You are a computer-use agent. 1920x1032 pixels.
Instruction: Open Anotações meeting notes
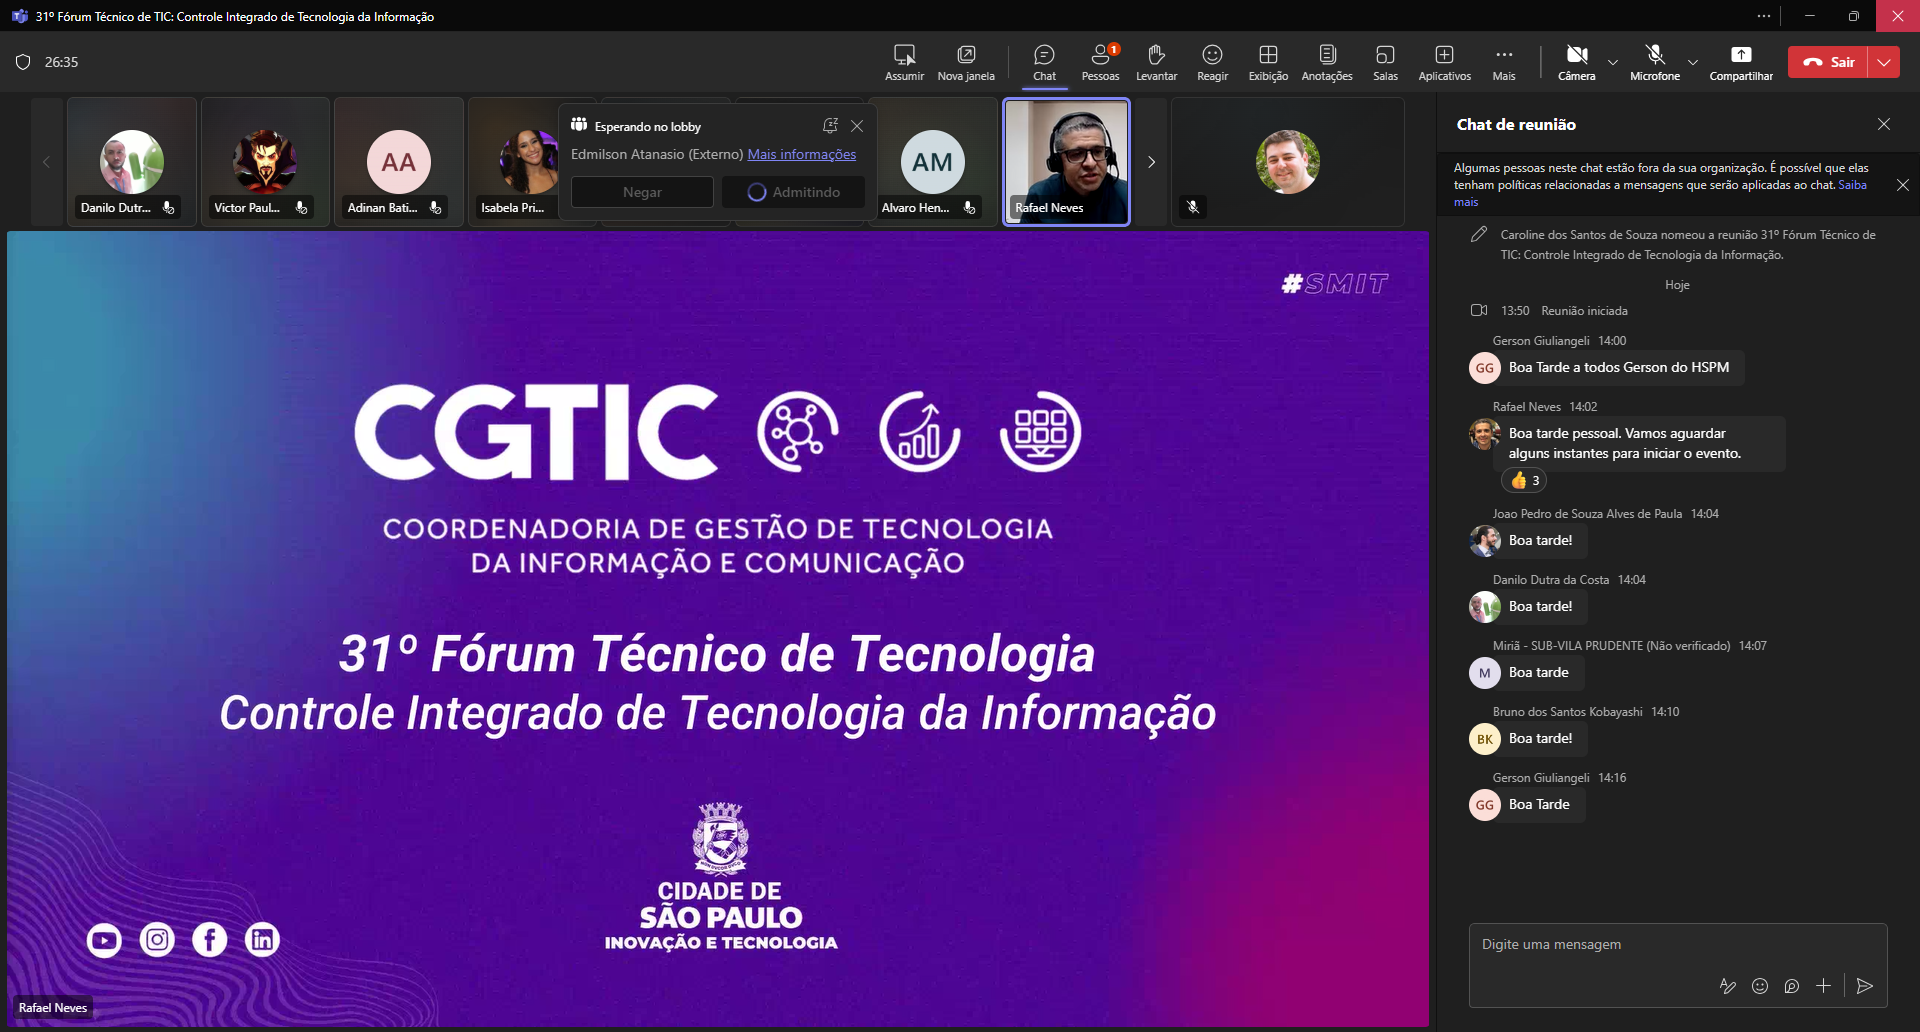[x=1327, y=62]
